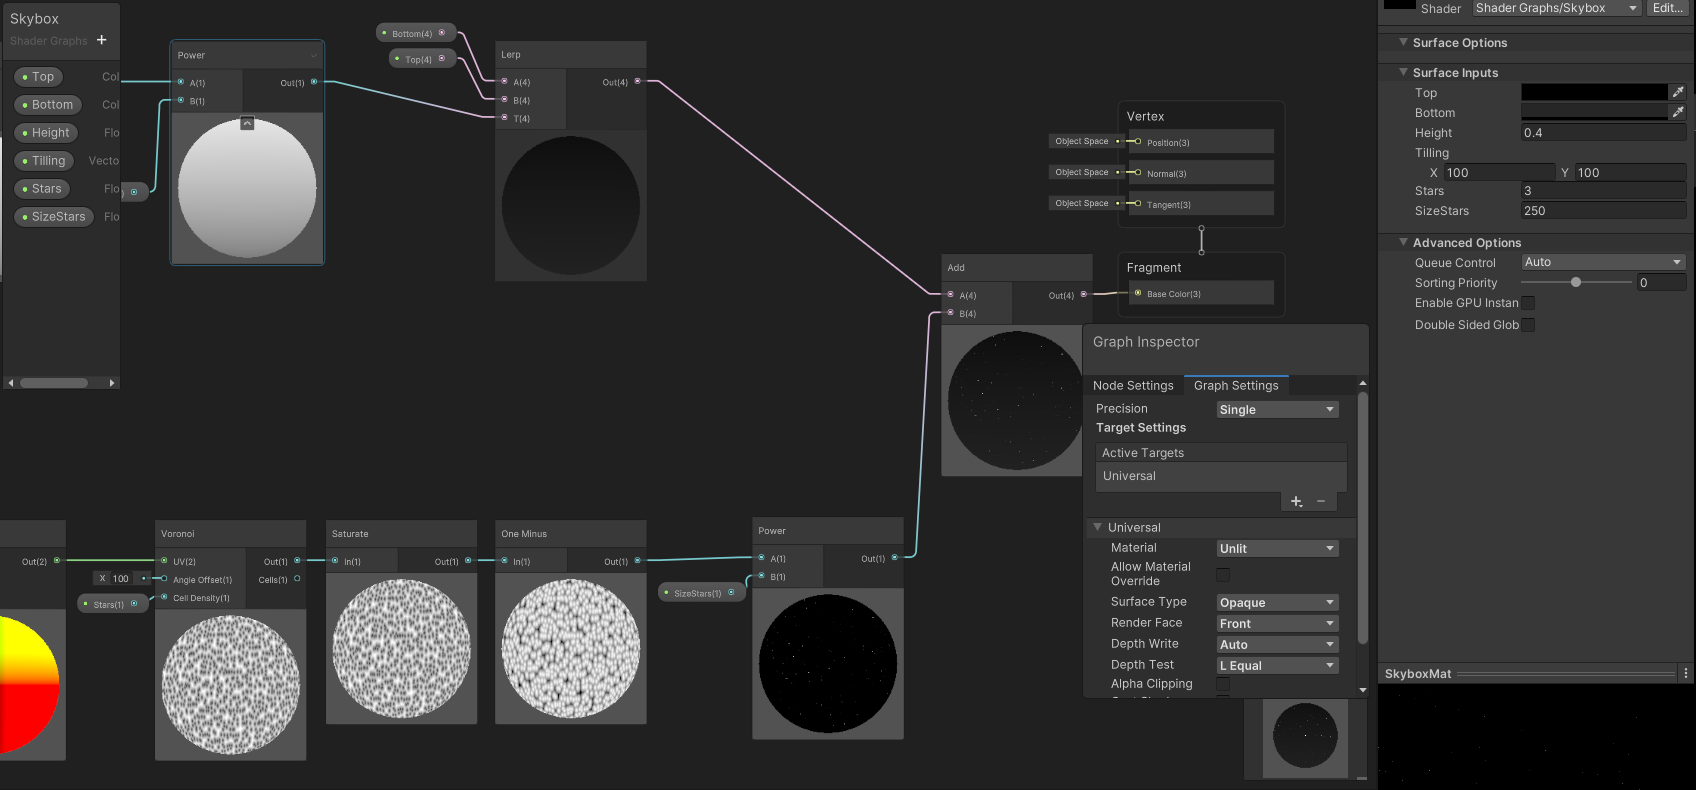Collapse the Power node preview
The height and width of the screenshot is (790, 1696).
coord(247,123)
